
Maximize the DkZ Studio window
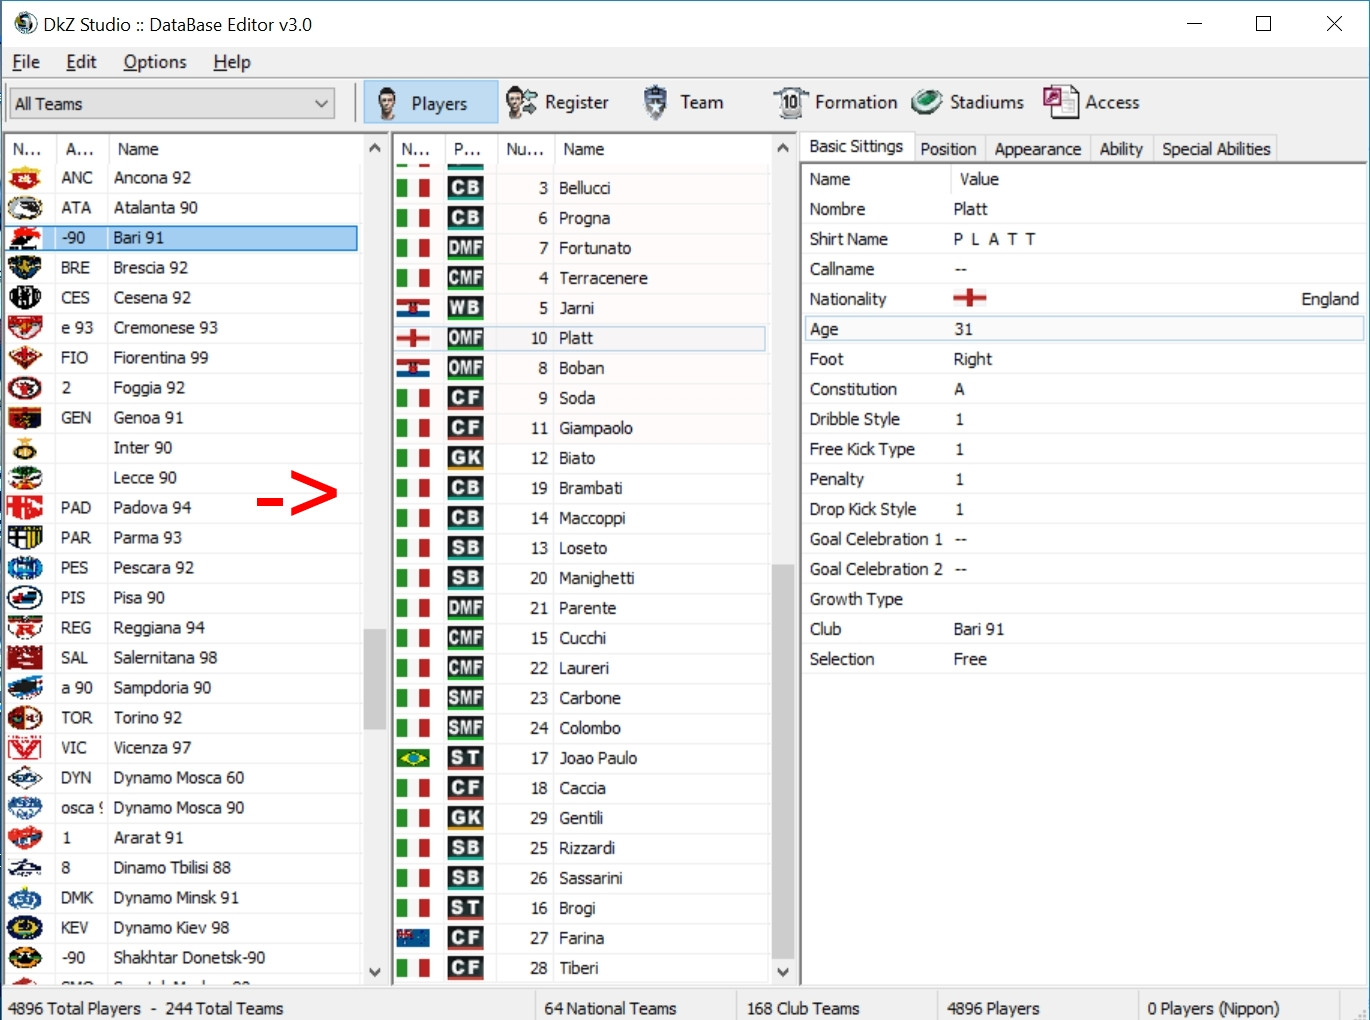click(x=1264, y=24)
